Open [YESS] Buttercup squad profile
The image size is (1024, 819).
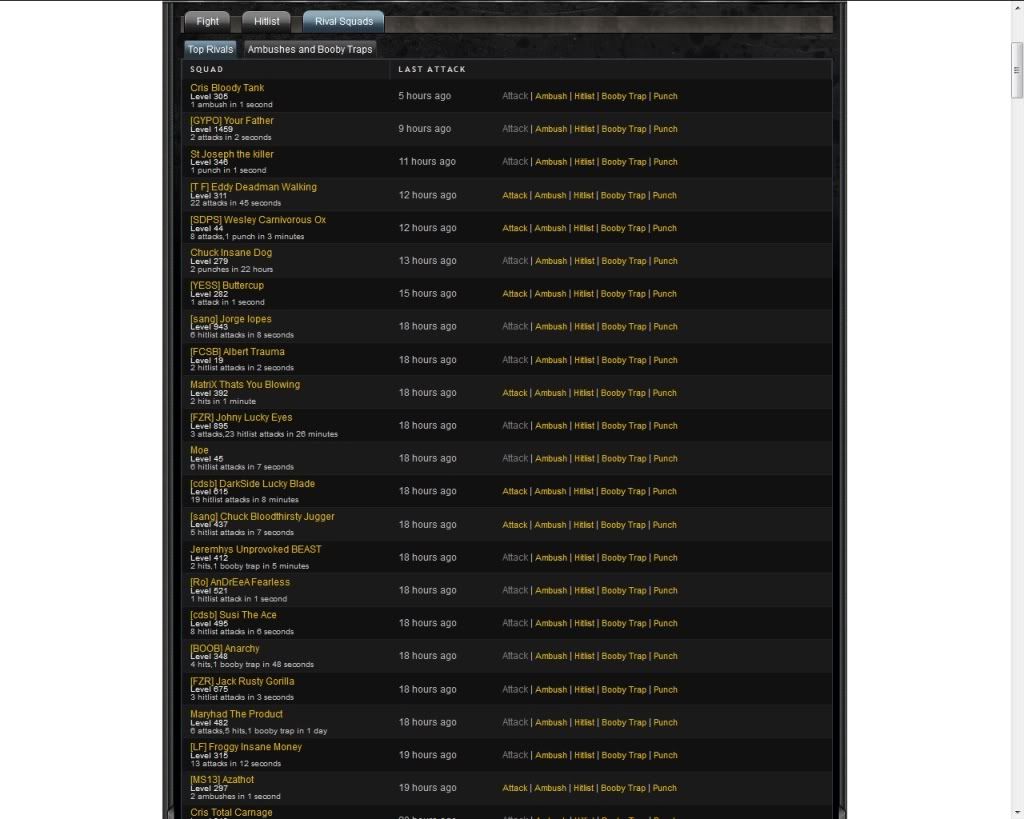(x=227, y=285)
